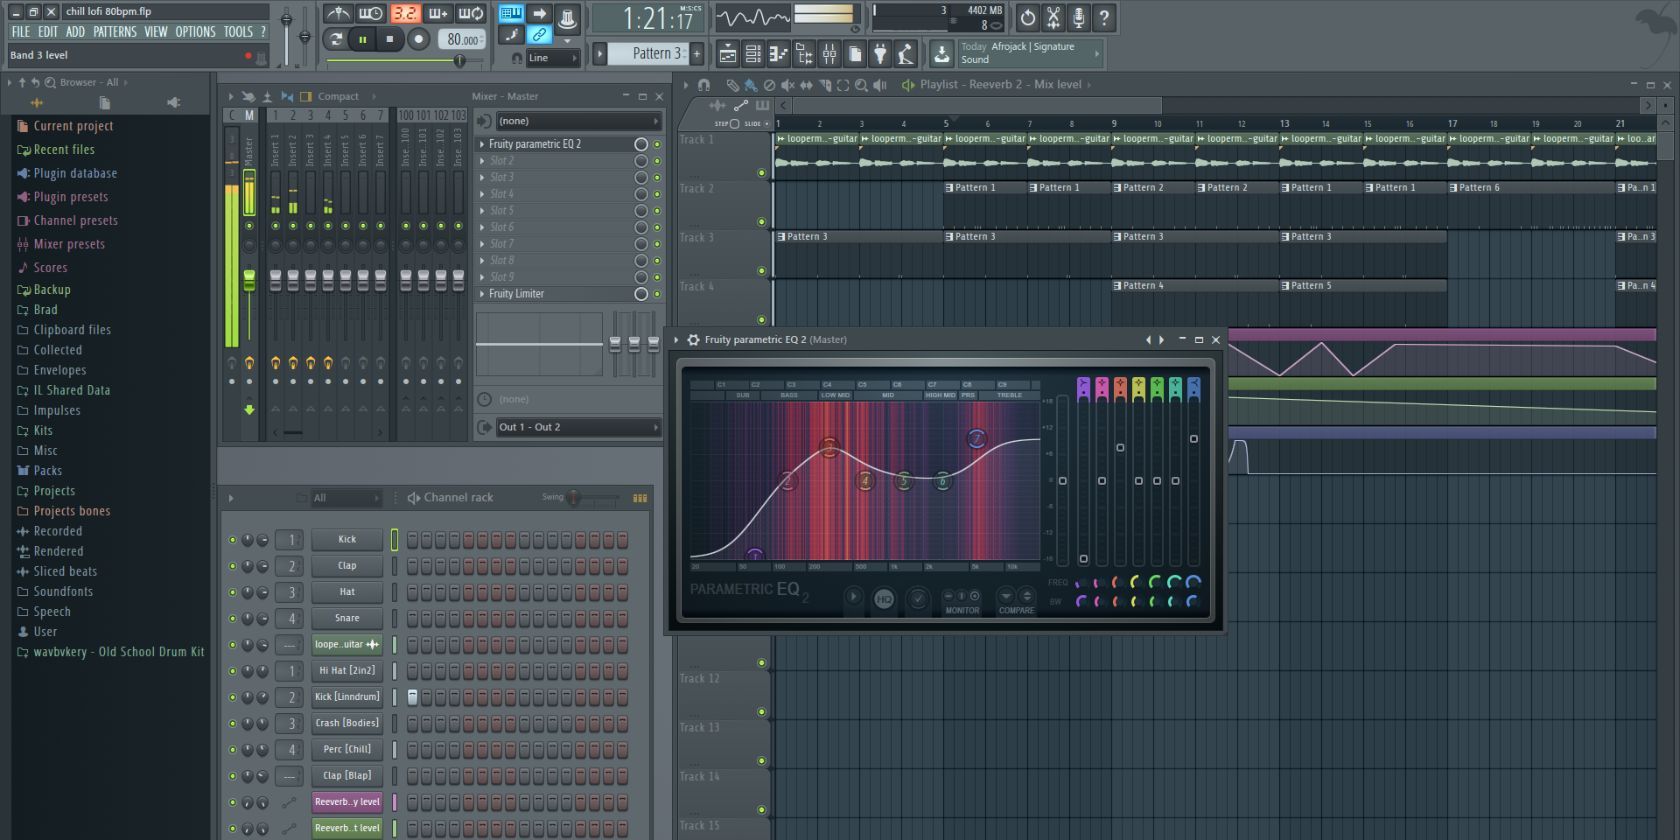Toggle the Fruity Limiter slot enable switch

pos(657,294)
